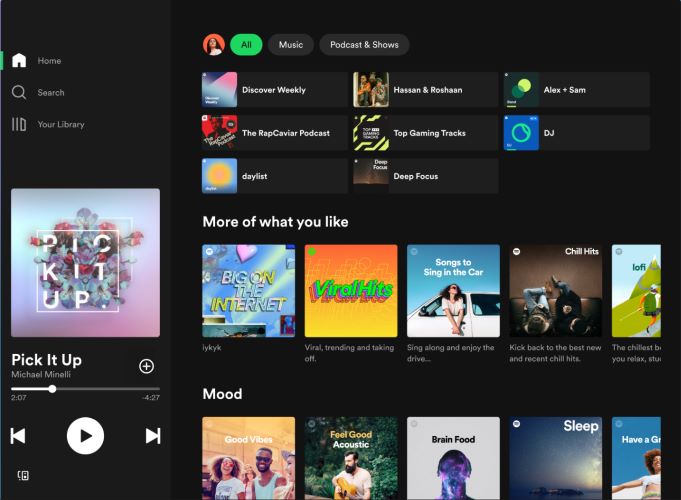Select the Podcast & Shows filter
This screenshot has height=500, width=681.
point(364,44)
